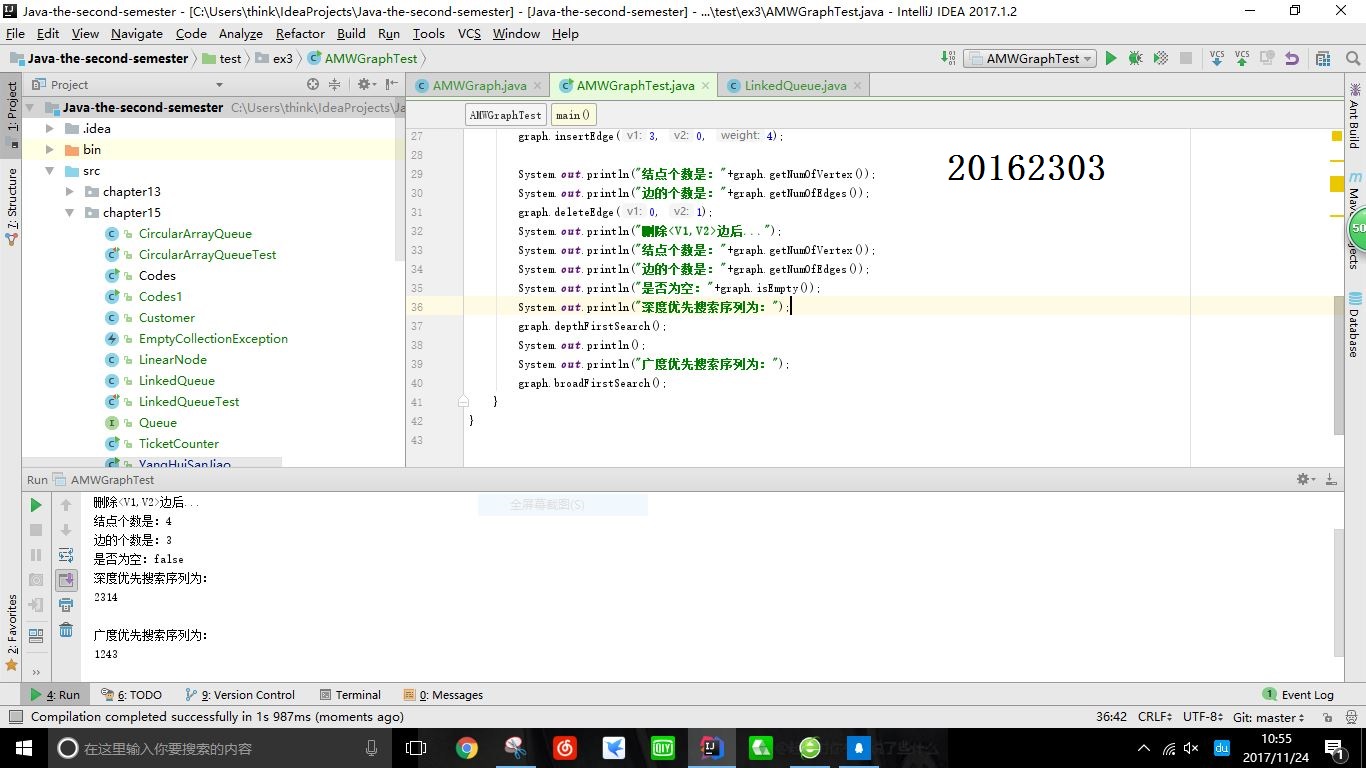The image size is (1366, 768).
Task: Toggle scroll to end in Run console
Action: pos(66,580)
